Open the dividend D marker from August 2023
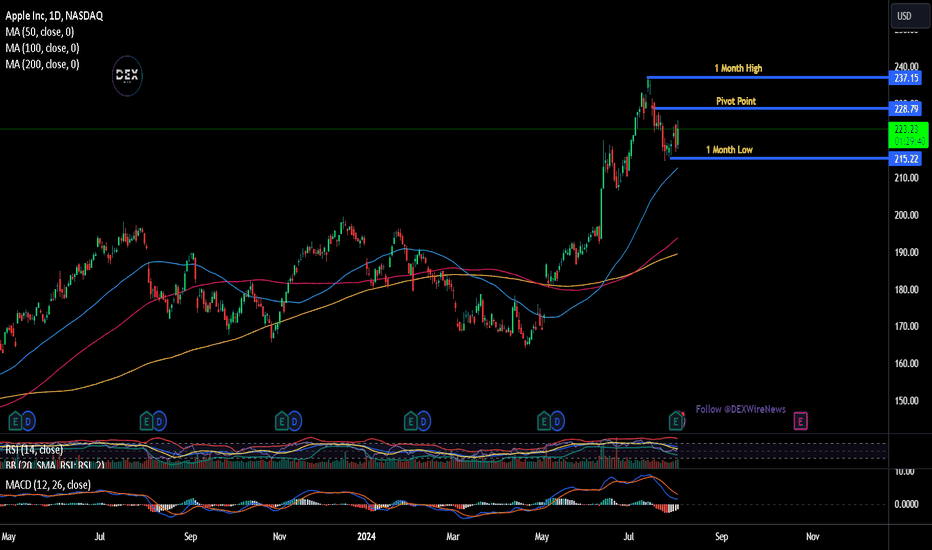Image resolution: width=932 pixels, height=550 pixels. pos(159,422)
